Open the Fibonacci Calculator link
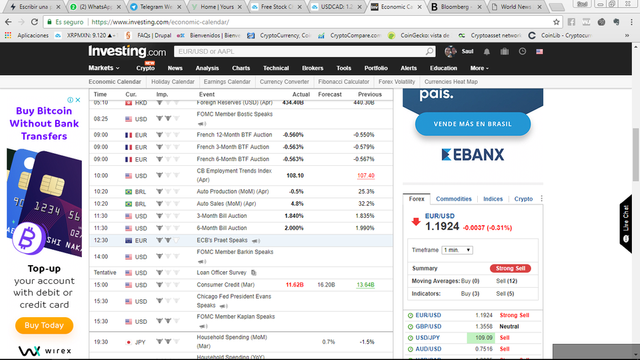This screenshot has height=360, width=640. point(343,82)
